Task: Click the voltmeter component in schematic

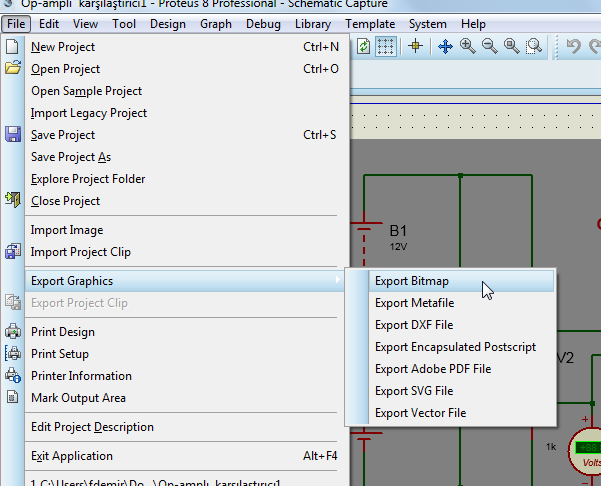Action: pos(585,450)
